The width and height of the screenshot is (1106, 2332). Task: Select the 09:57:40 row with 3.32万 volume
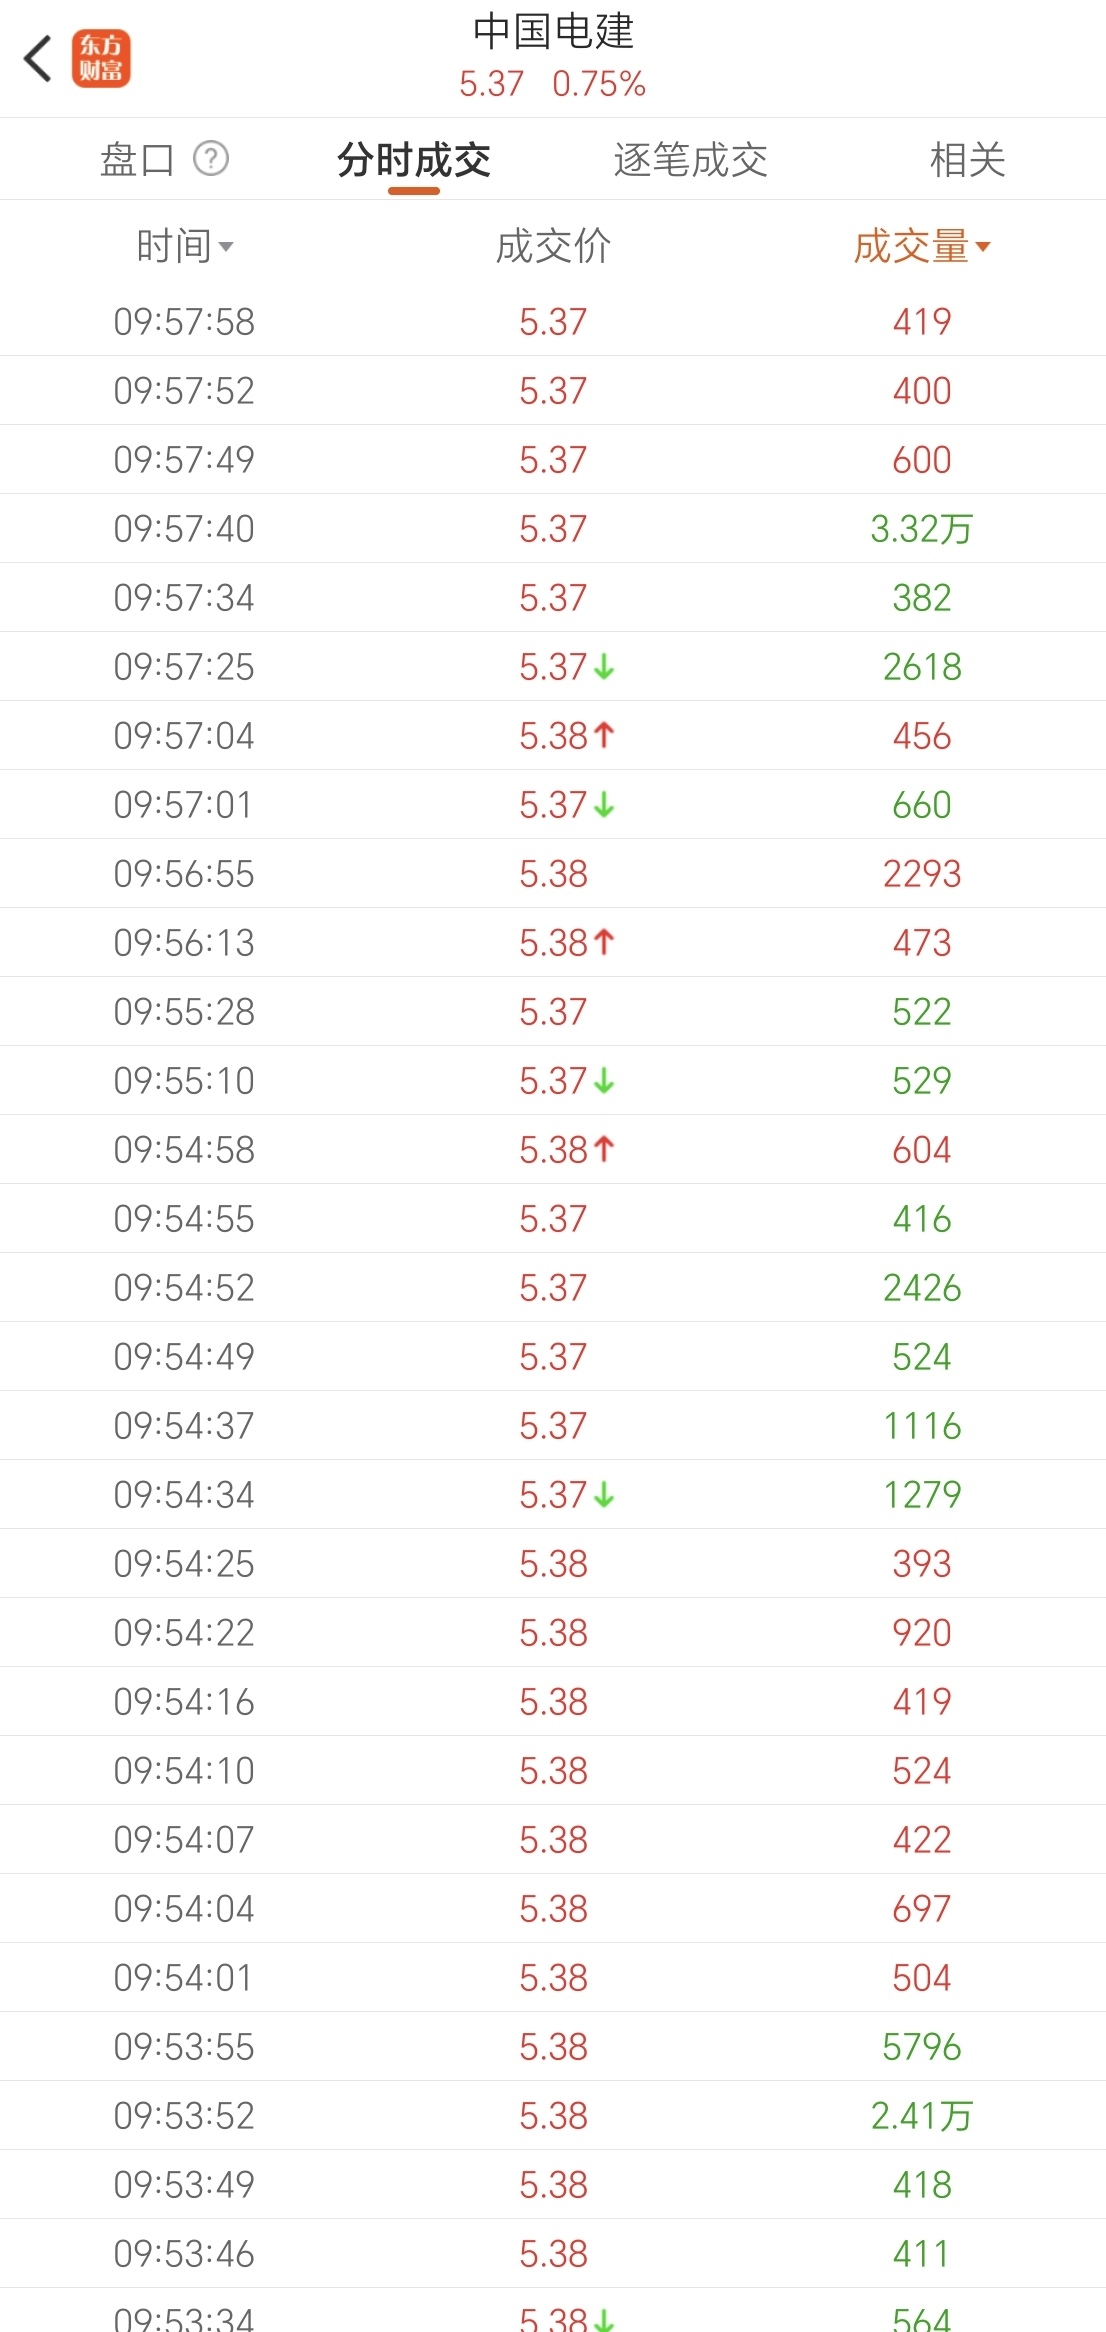point(553,528)
